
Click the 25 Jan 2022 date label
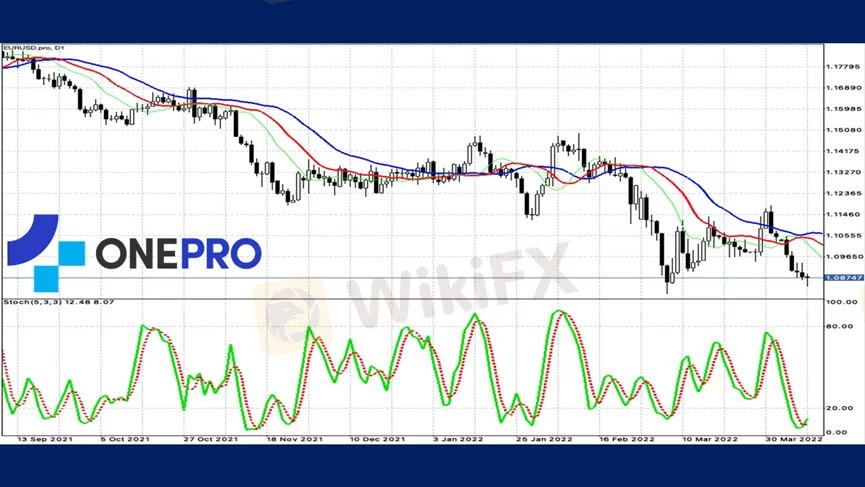tap(544, 440)
